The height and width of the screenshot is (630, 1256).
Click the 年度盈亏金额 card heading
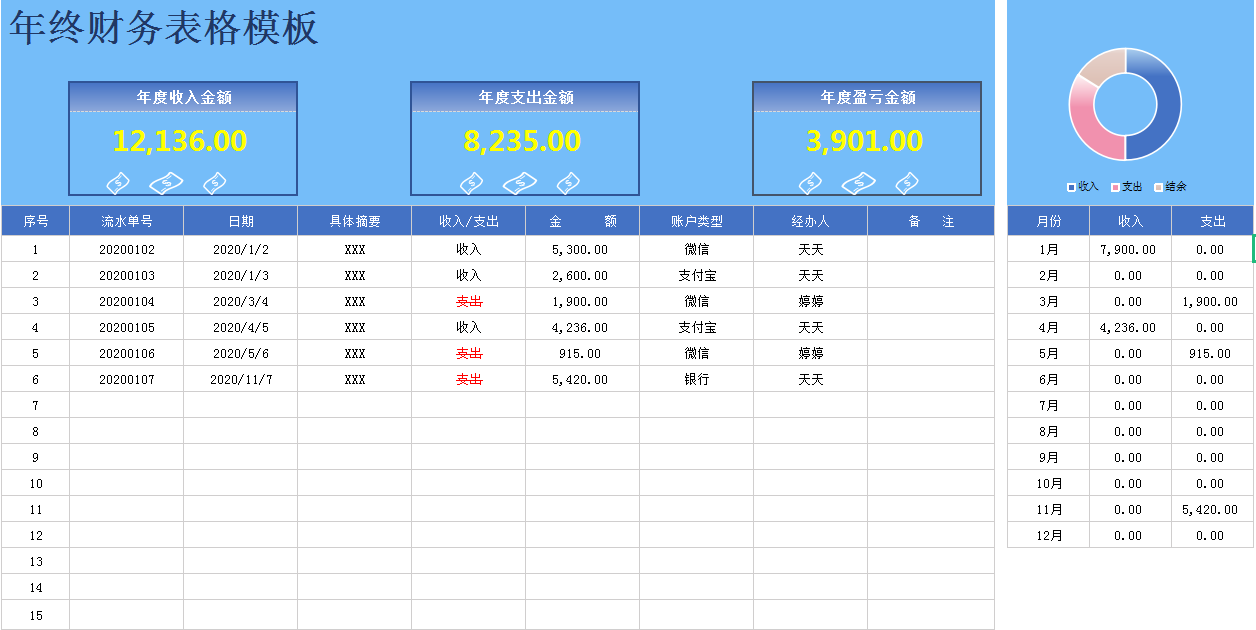coord(868,97)
